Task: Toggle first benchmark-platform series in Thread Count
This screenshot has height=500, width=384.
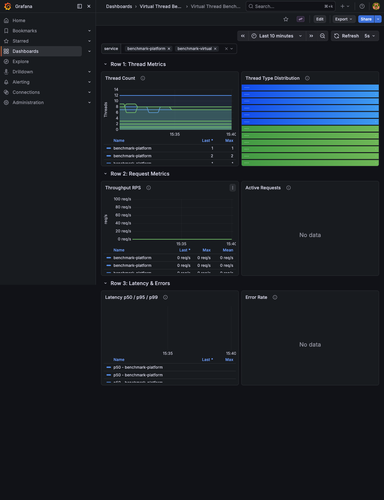Action: [x=132, y=148]
